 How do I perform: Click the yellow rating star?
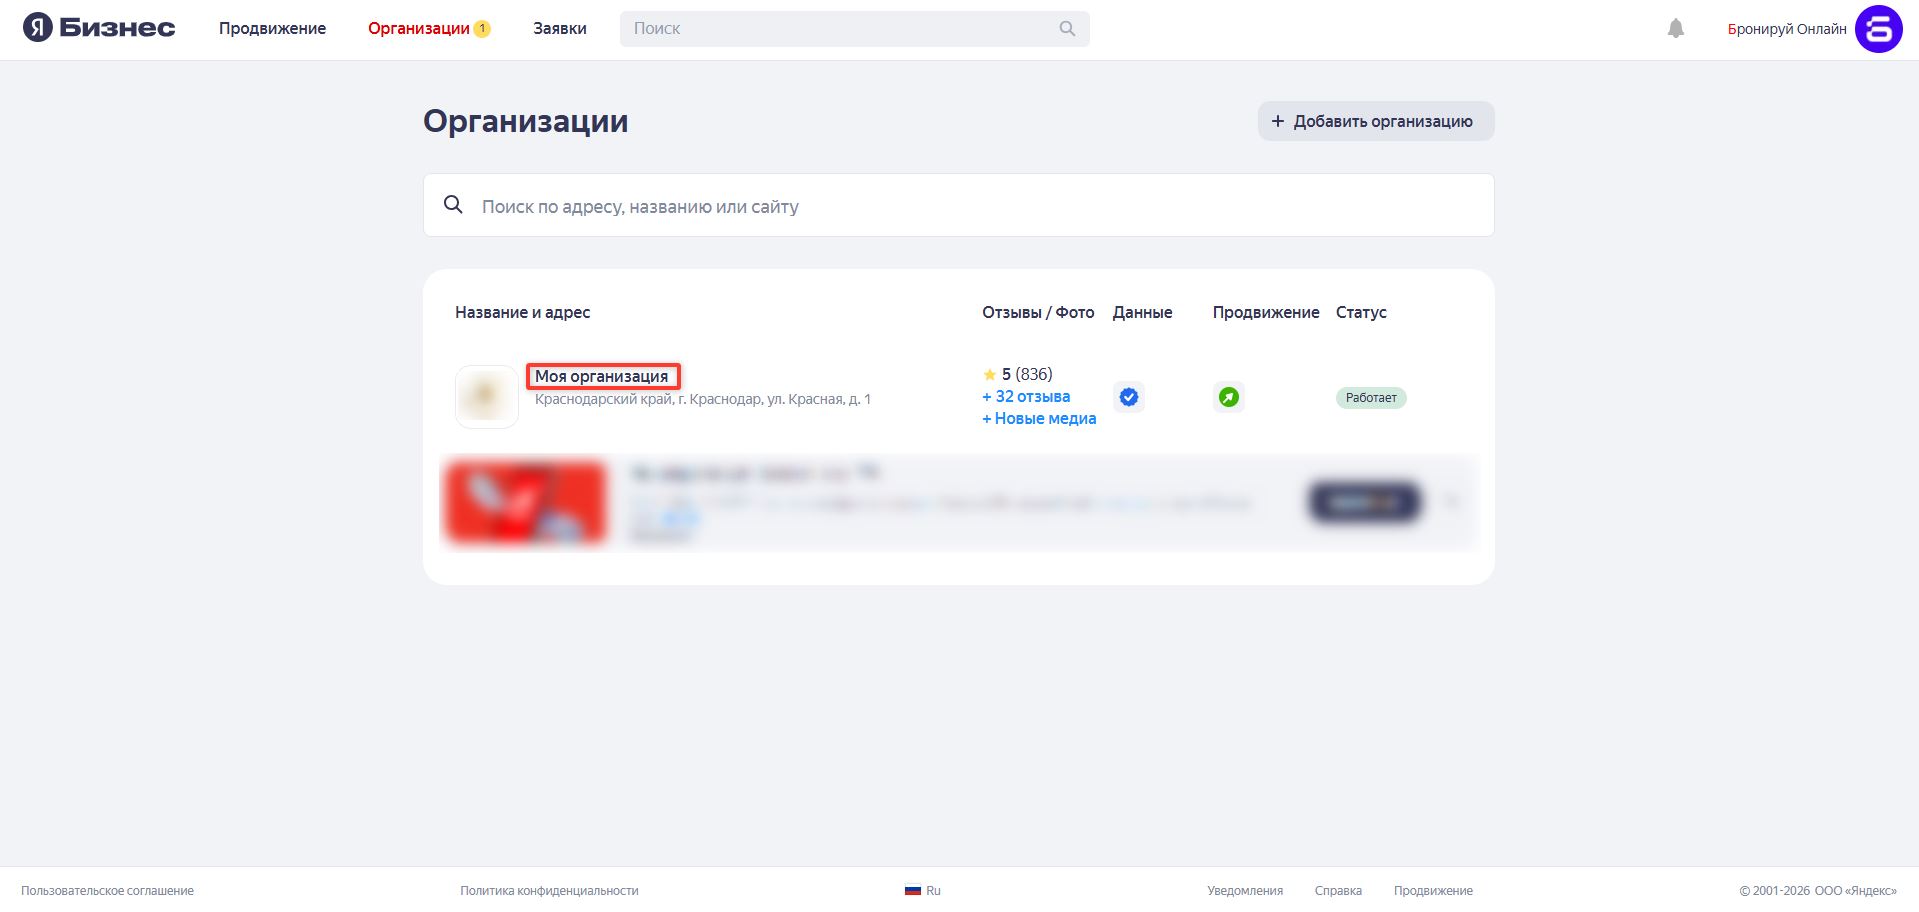click(989, 375)
